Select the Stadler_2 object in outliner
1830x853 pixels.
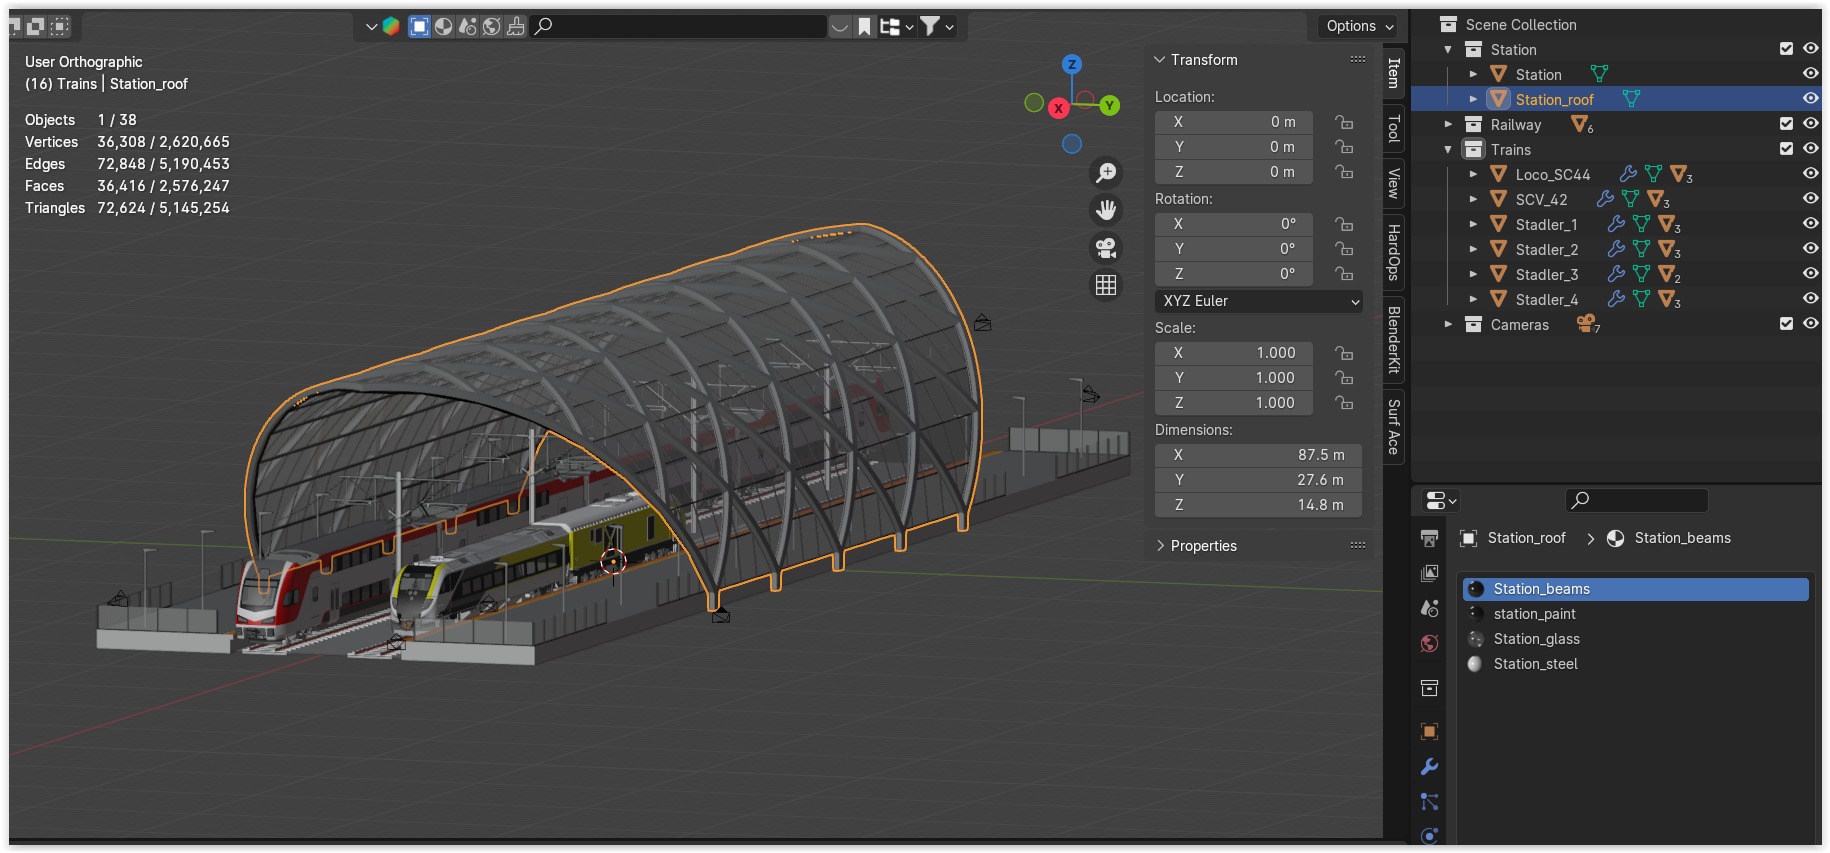pyautogui.click(x=1546, y=249)
